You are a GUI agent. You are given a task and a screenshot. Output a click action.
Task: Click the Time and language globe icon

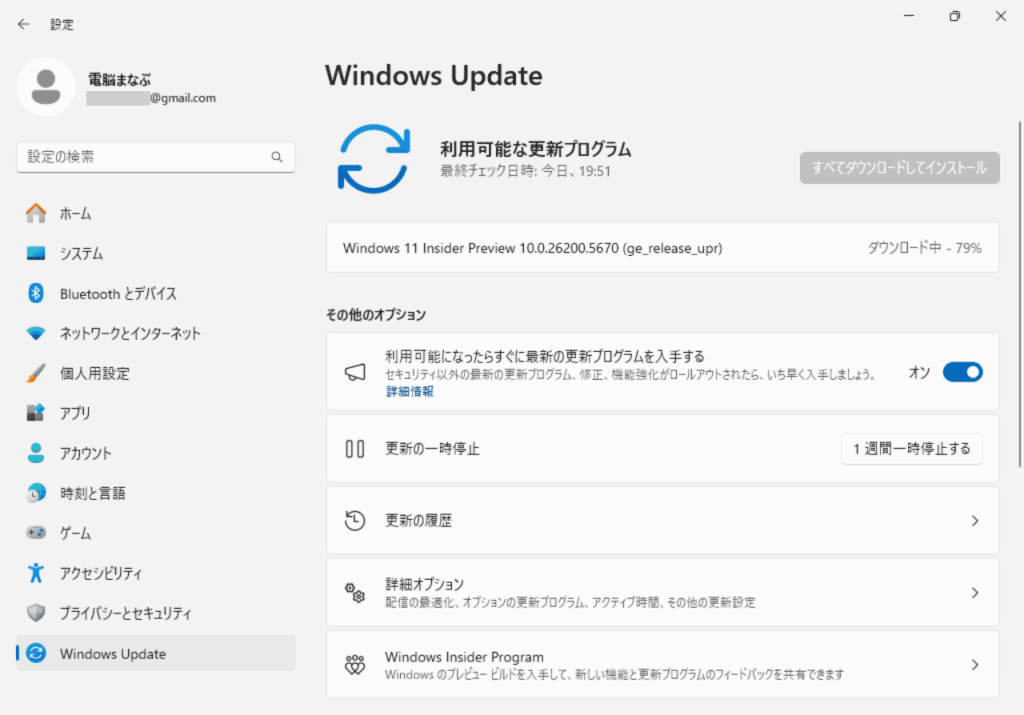click(x=36, y=493)
